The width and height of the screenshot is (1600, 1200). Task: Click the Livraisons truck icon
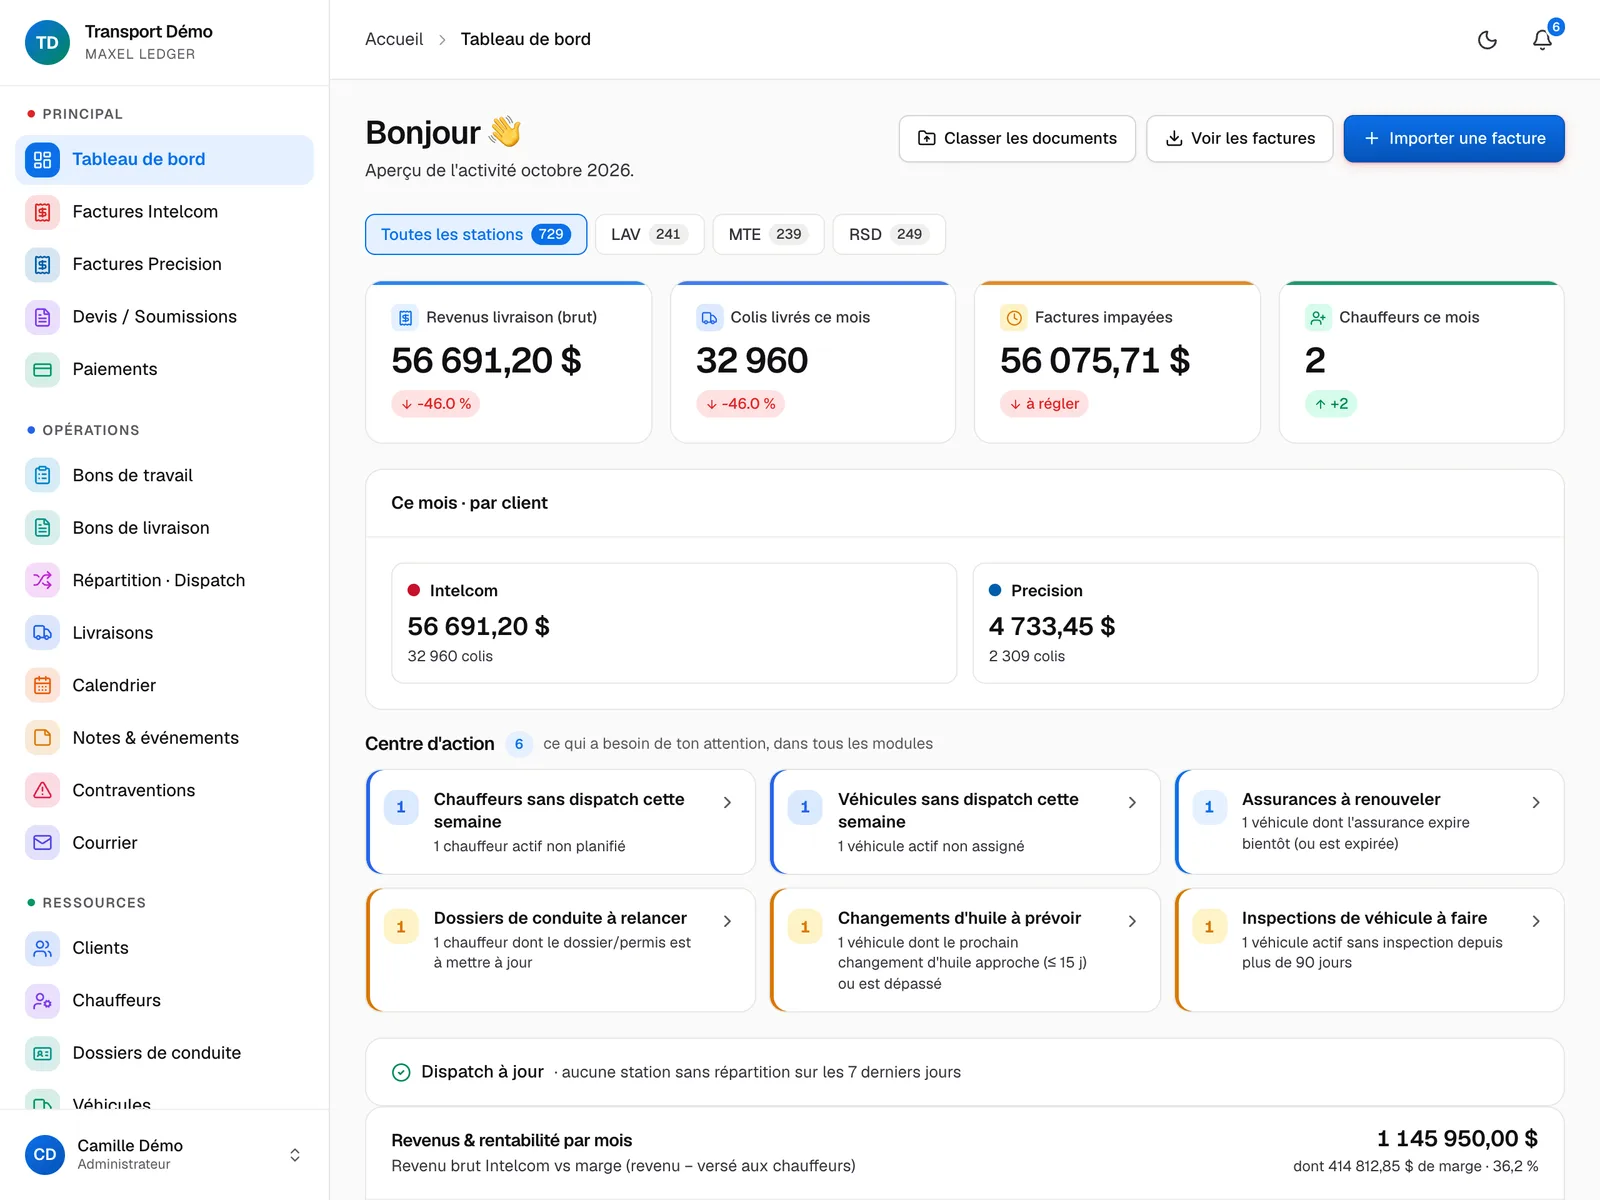[x=42, y=633]
